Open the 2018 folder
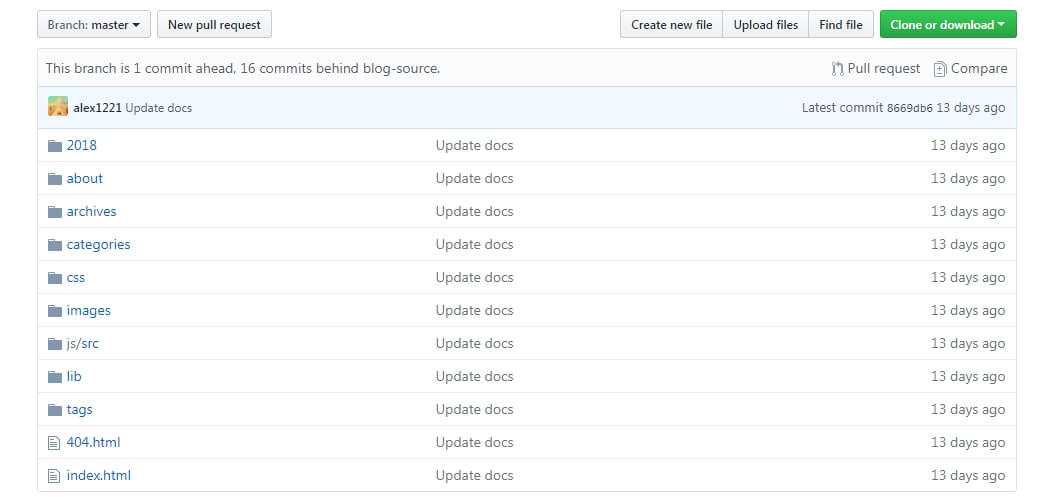 [82, 145]
